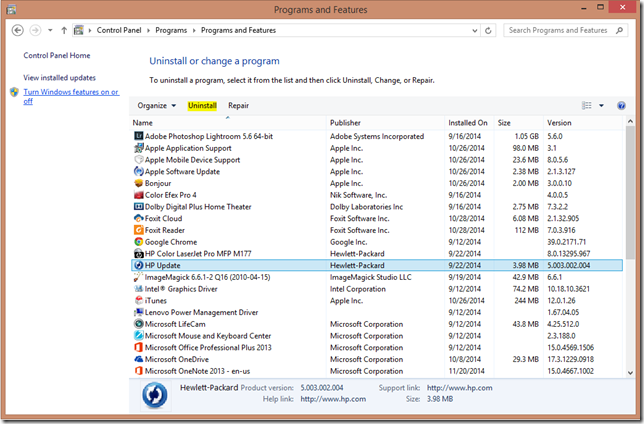Click the Bonjour program icon
Screen dimensions: 644x424
tap(139, 183)
